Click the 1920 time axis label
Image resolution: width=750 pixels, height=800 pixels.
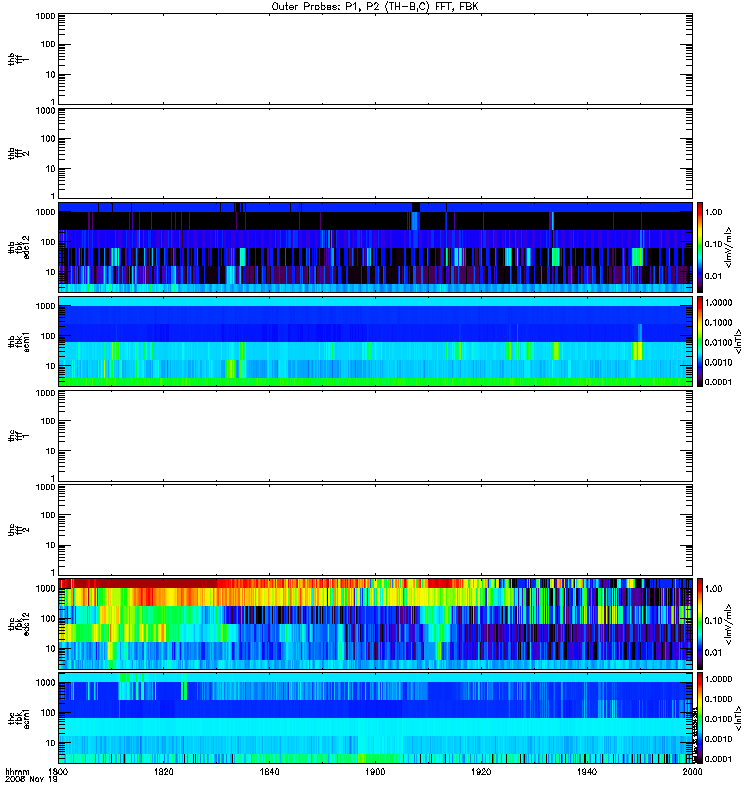pos(481,772)
